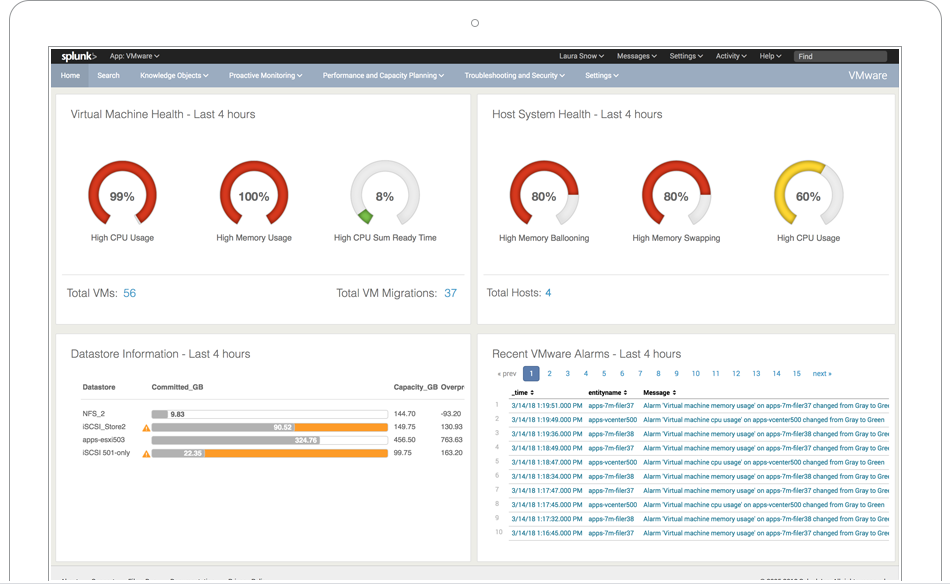
Task: Jump to alarms page 10
Action: click(x=696, y=374)
